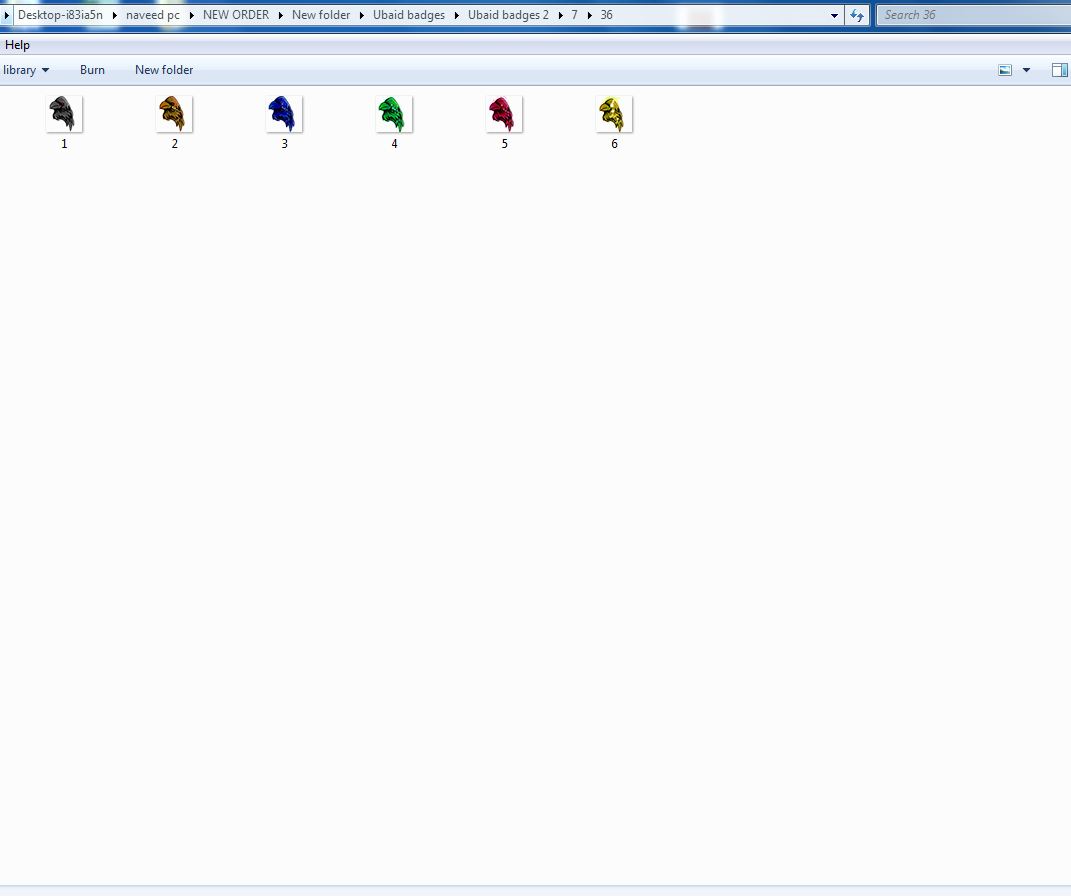
Task: Expand the arrow after naveed pc in the breadcrumb
Action: (x=192, y=15)
